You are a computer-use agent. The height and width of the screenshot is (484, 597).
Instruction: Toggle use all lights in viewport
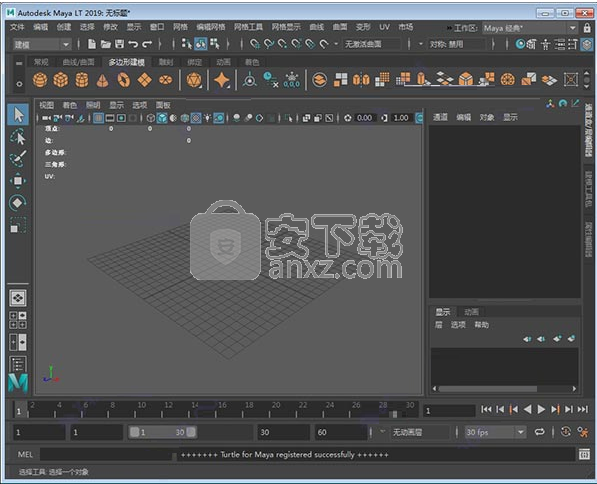click(x=208, y=118)
